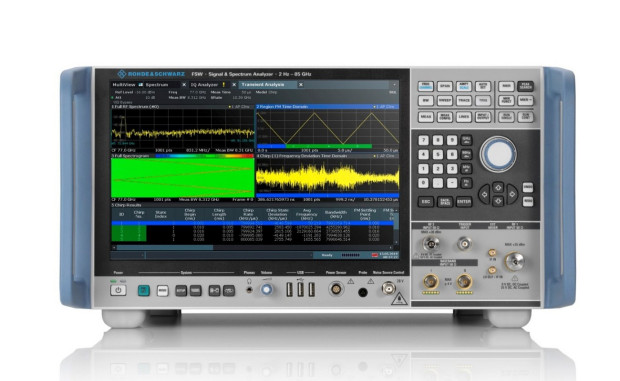
Task: Push the INPUT/OUTPUT hardkey
Action: (483, 117)
